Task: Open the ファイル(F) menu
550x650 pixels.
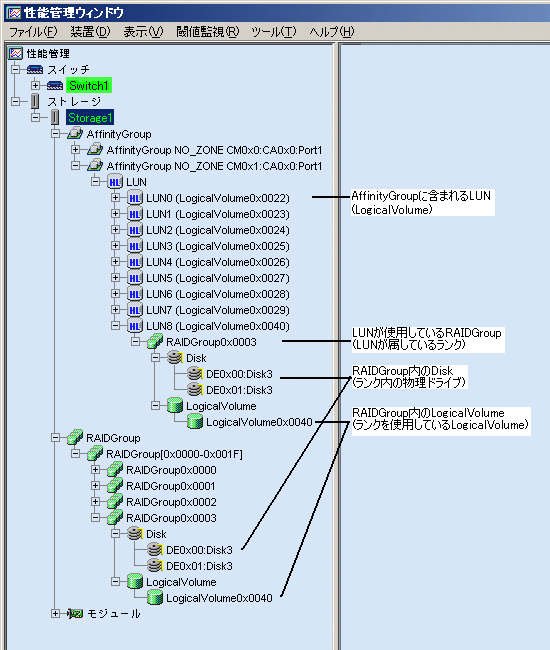Action: 33,32
